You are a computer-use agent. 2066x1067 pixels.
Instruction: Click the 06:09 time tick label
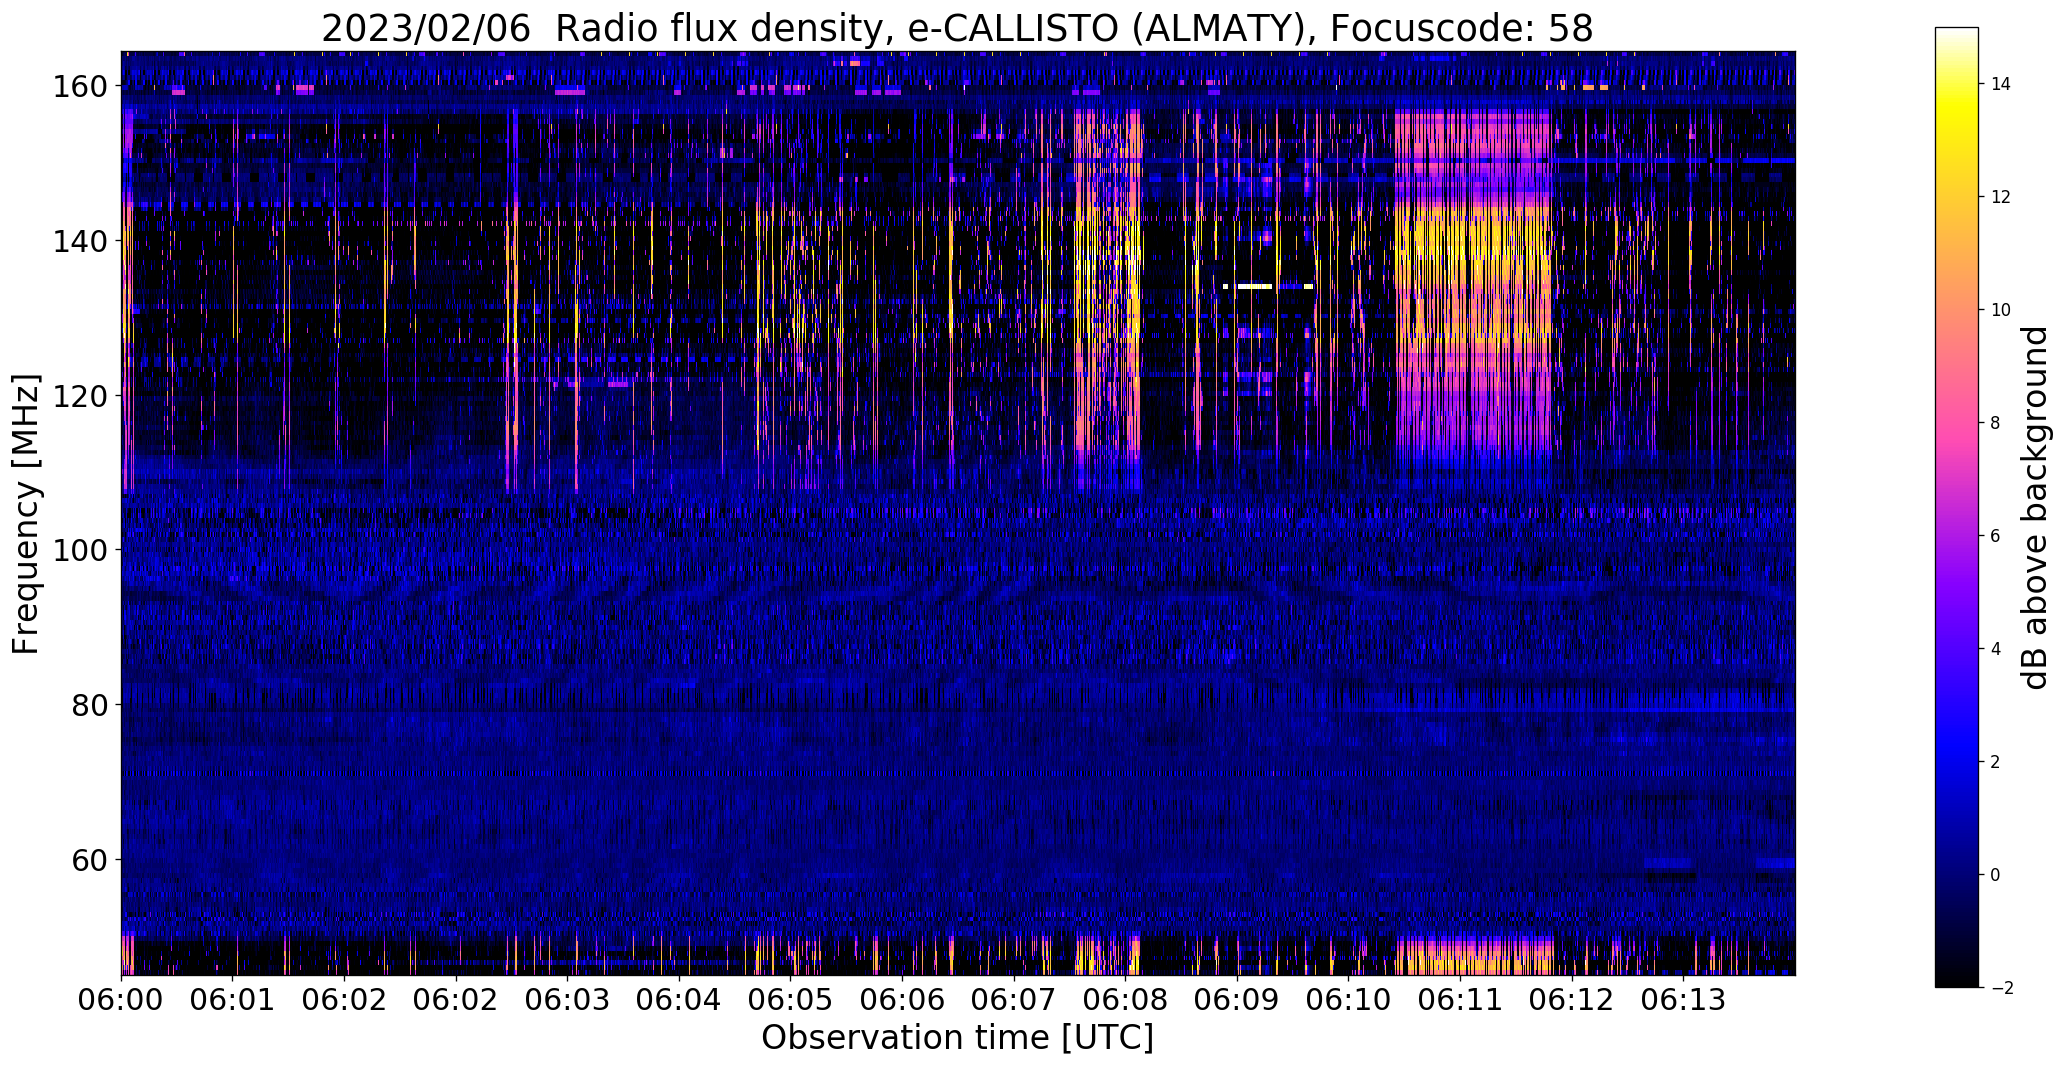[1237, 999]
